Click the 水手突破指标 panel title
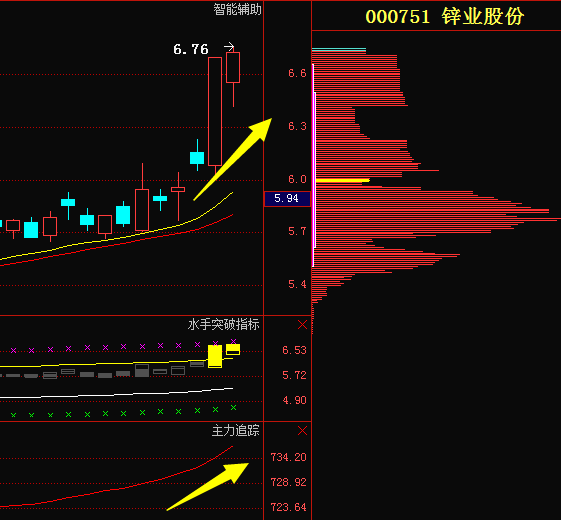 tap(224, 325)
